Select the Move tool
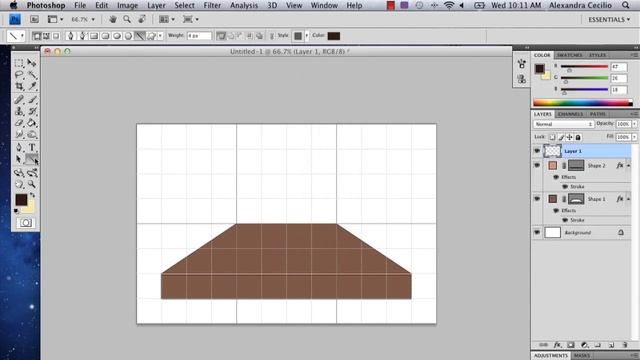 coord(32,63)
